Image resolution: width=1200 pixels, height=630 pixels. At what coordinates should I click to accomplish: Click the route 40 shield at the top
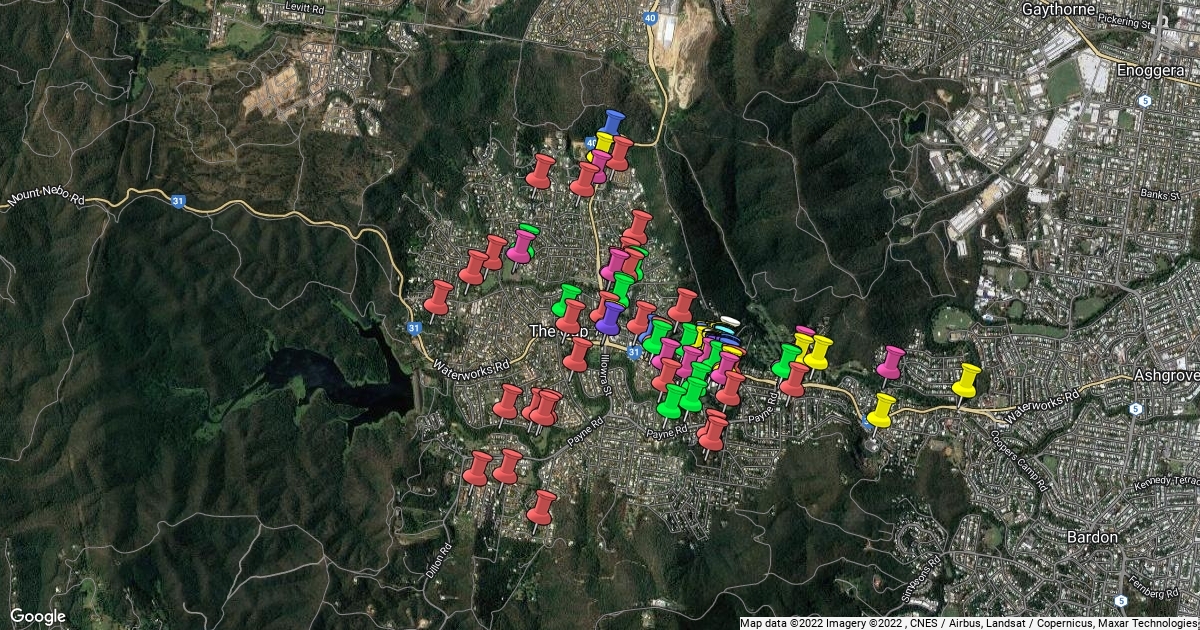(649, 16)
